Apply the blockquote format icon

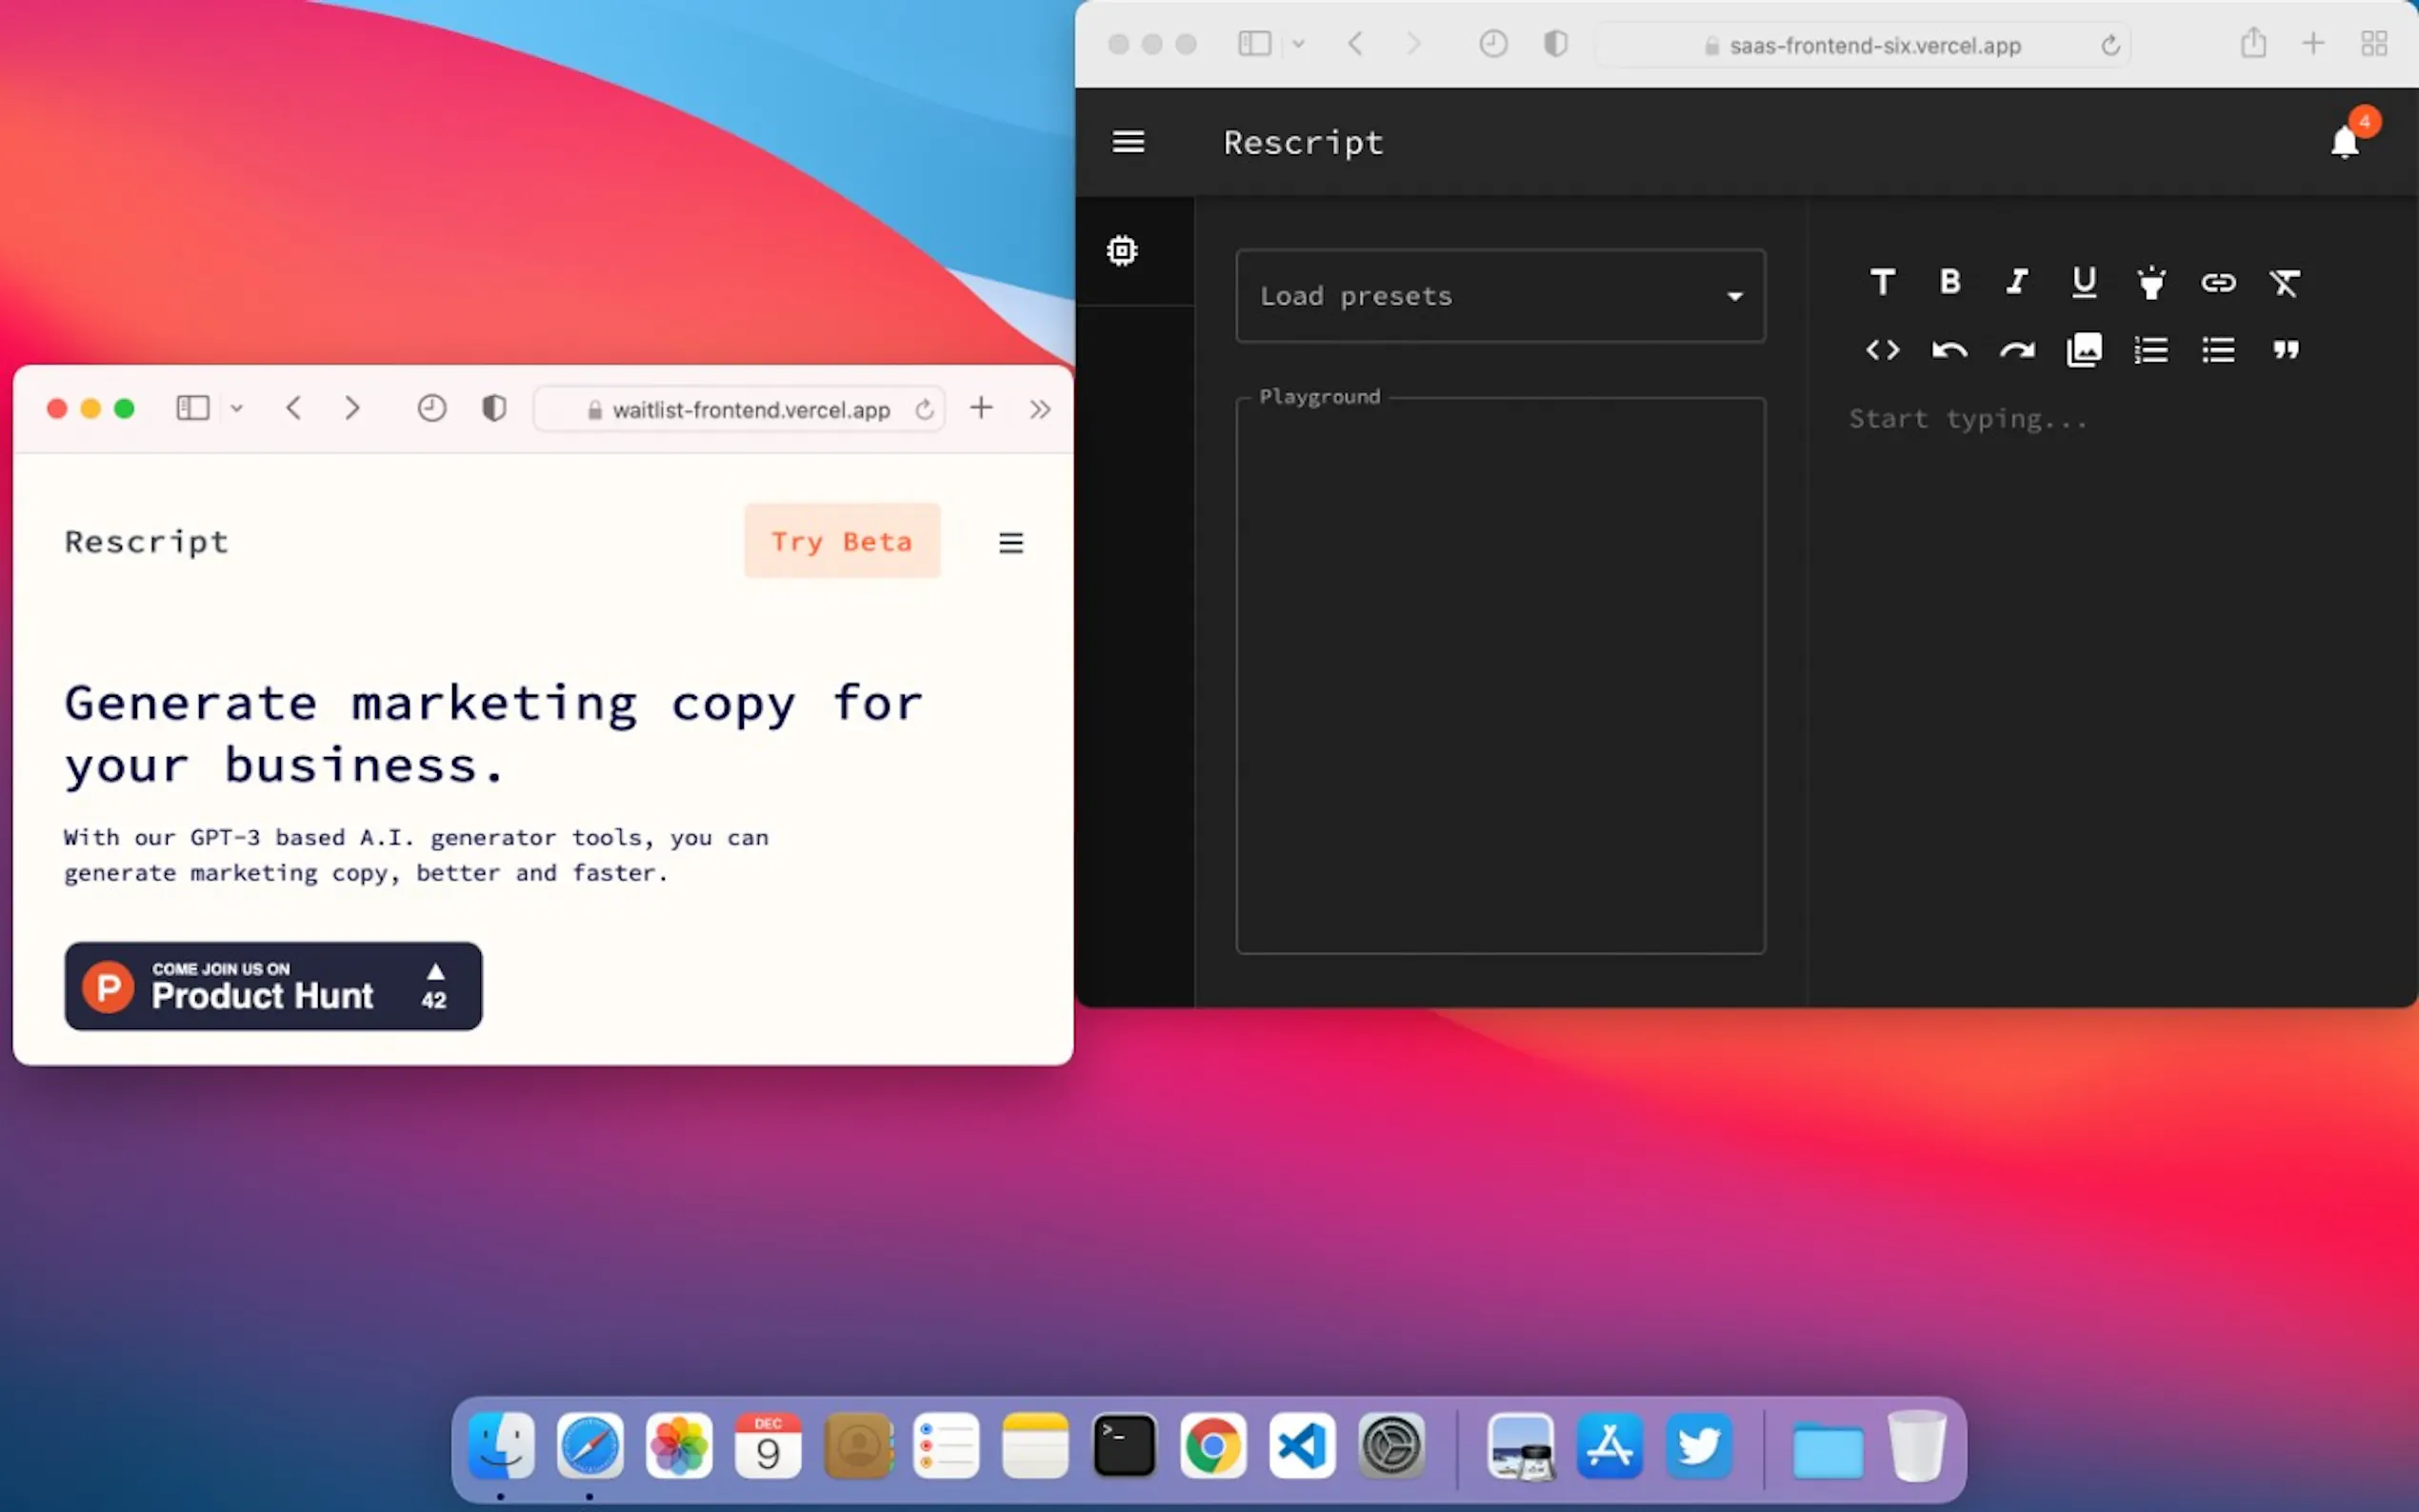coord(2285,350)
